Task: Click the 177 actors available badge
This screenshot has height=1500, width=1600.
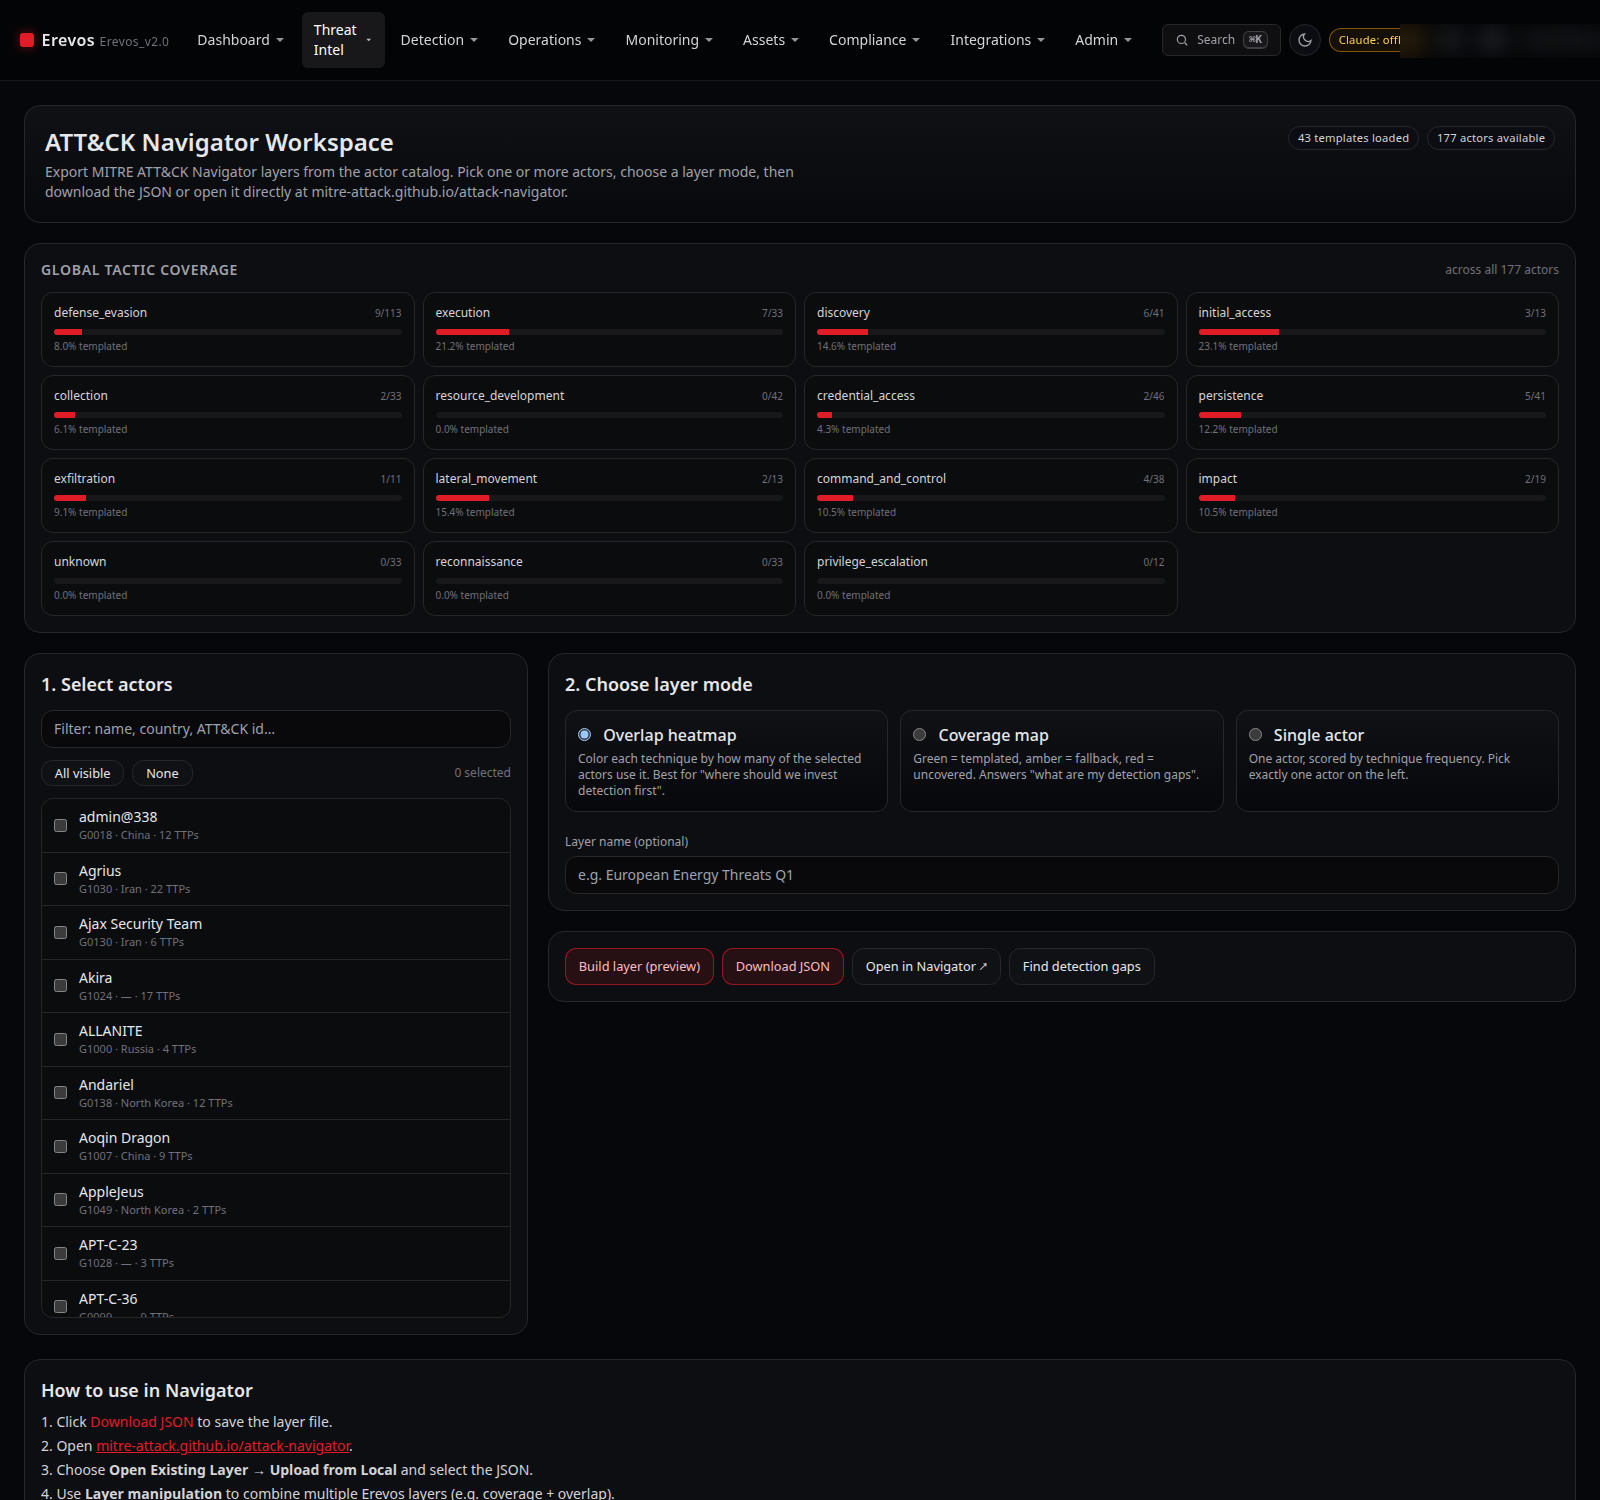Action: tap(1490, 138)
